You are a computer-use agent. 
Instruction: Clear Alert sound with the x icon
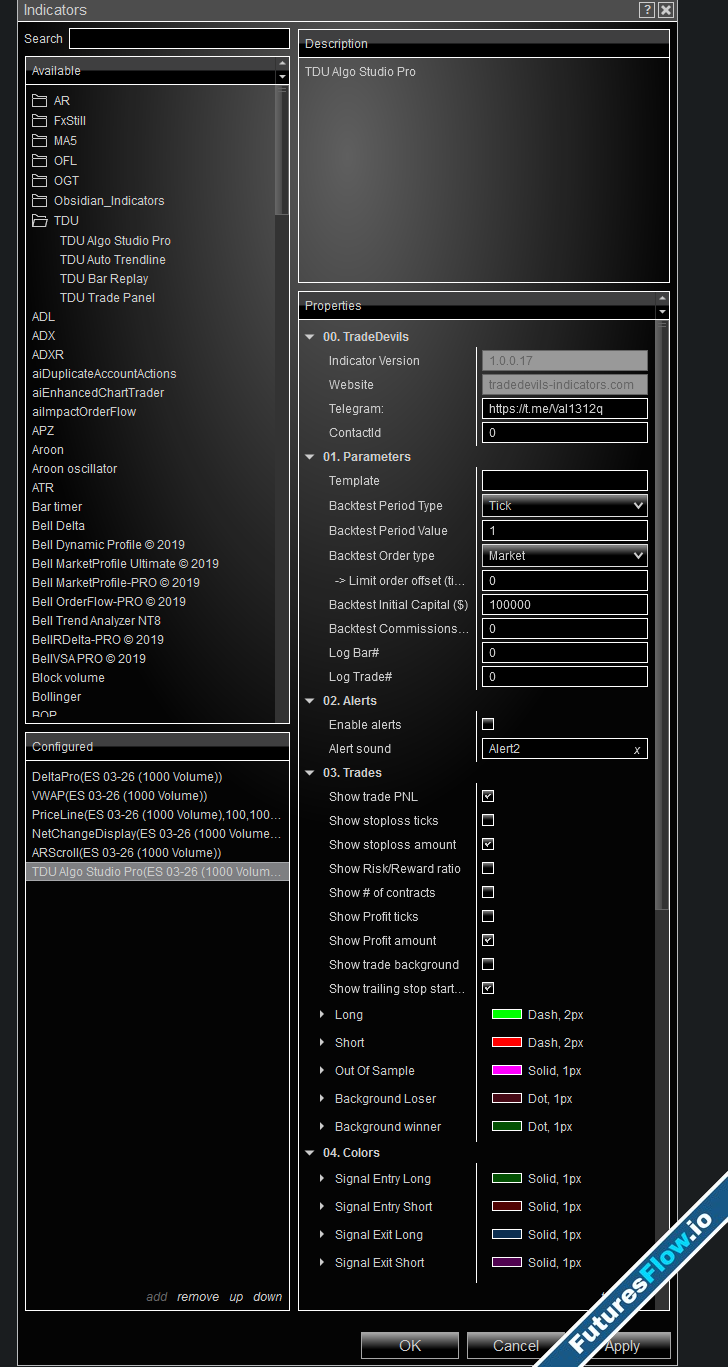[637, 750]
